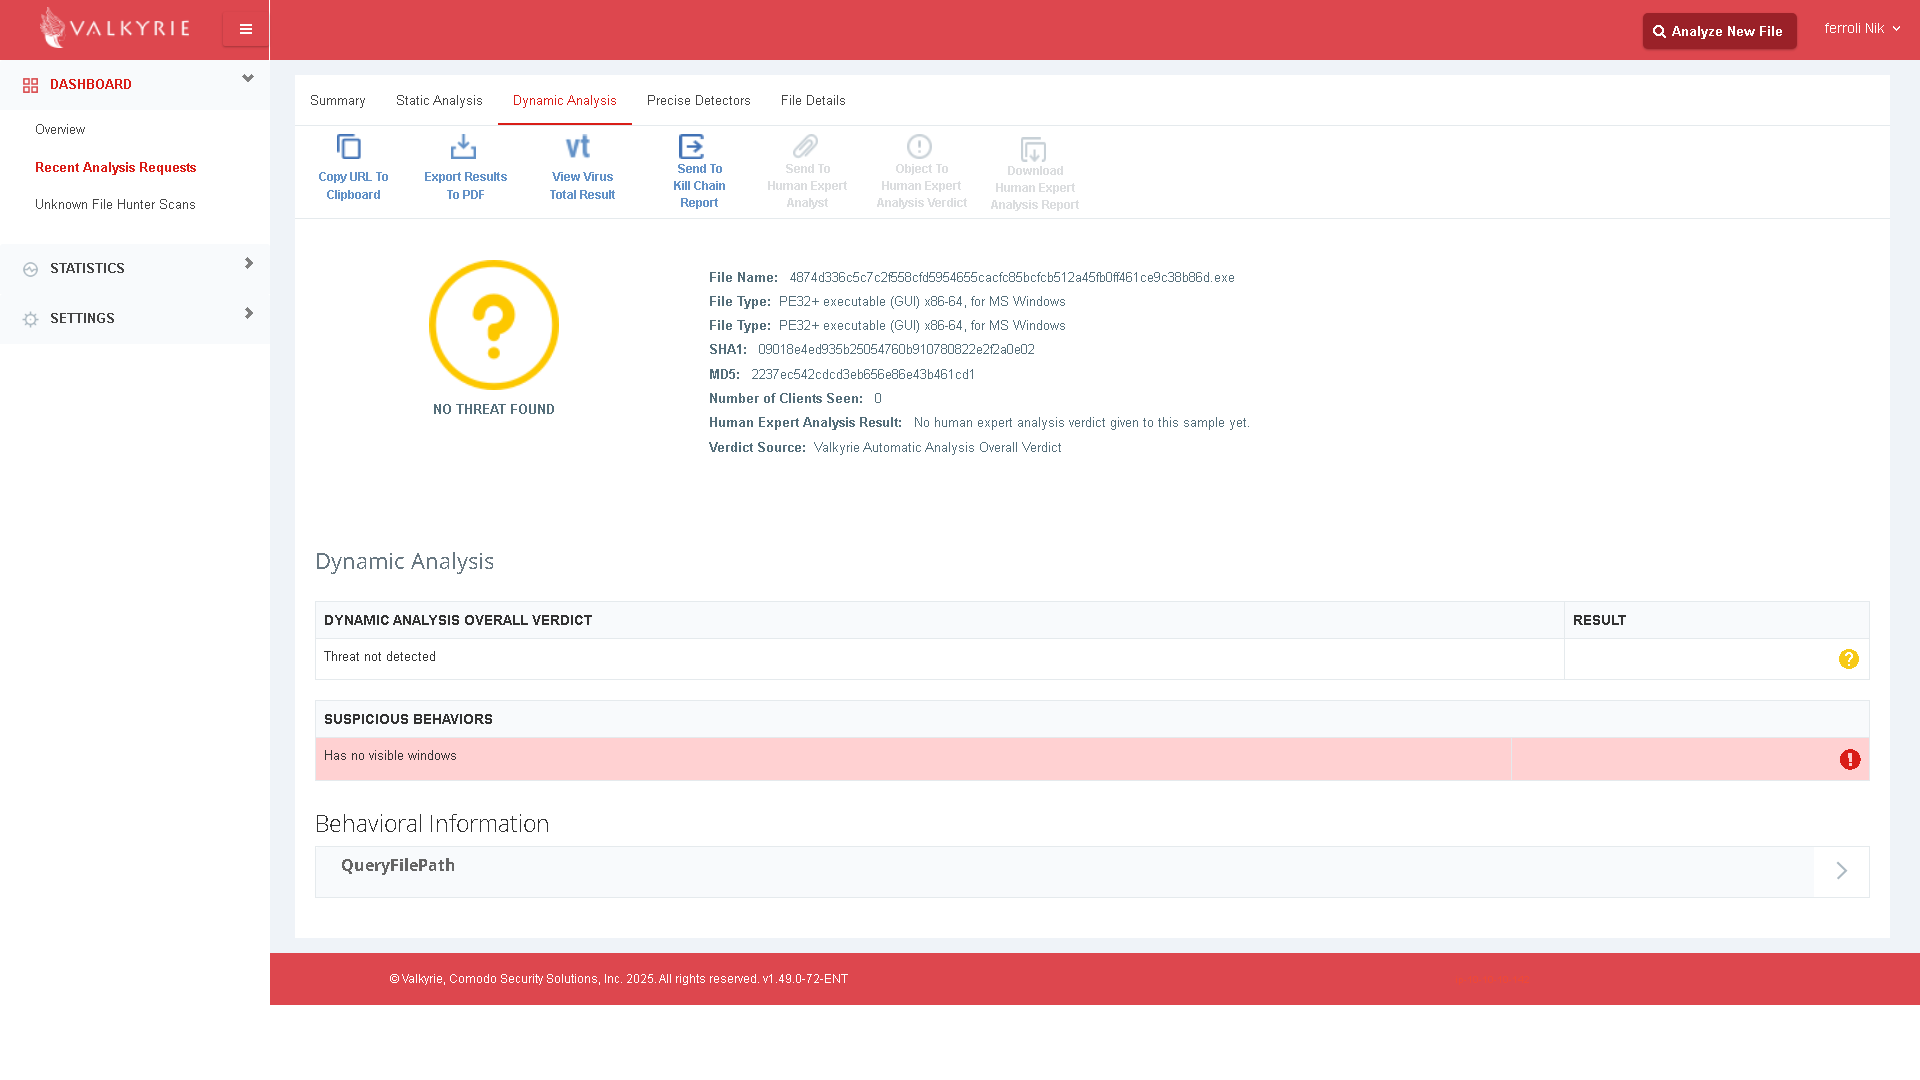Open the Precise Detectors tab
1920x1080 pixels.
click(698, 101)
